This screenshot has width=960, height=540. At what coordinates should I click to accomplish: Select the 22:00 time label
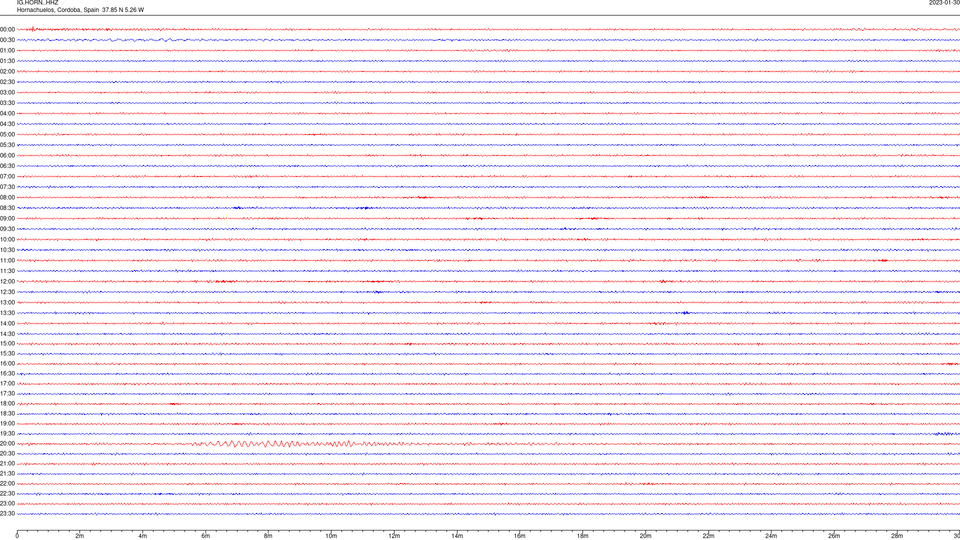(7, 484)
